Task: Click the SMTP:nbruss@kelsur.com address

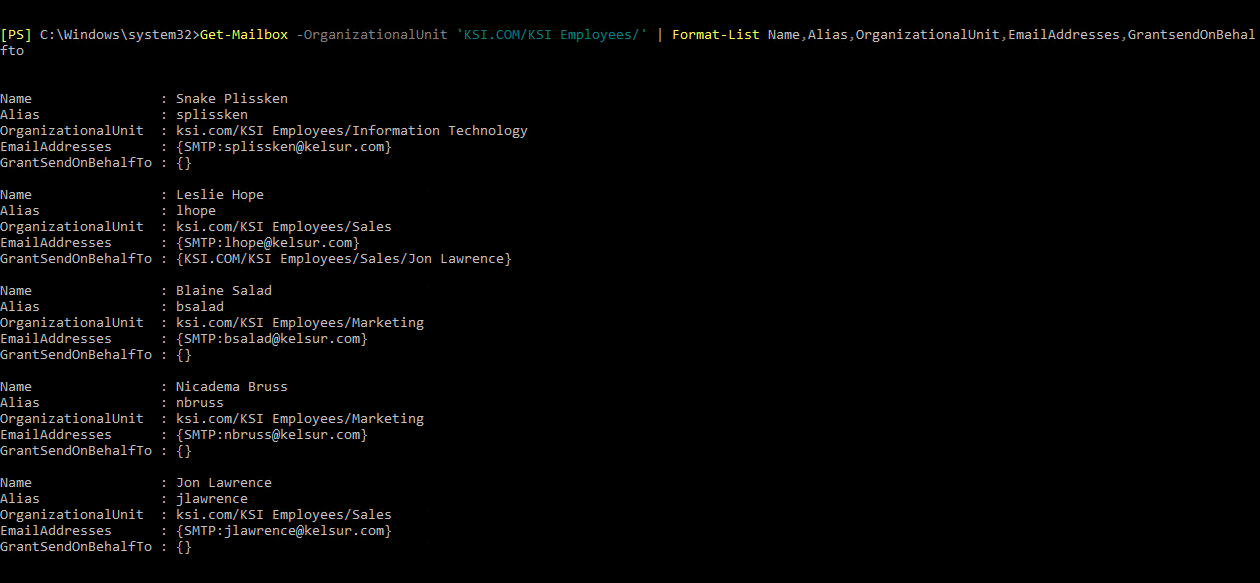Action: point(272,435)
